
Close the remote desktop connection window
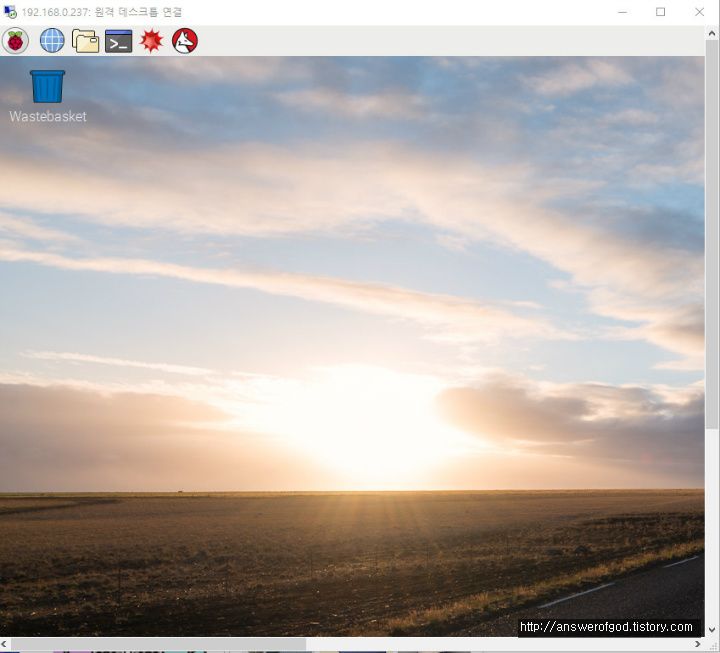(x=699, y=12)
